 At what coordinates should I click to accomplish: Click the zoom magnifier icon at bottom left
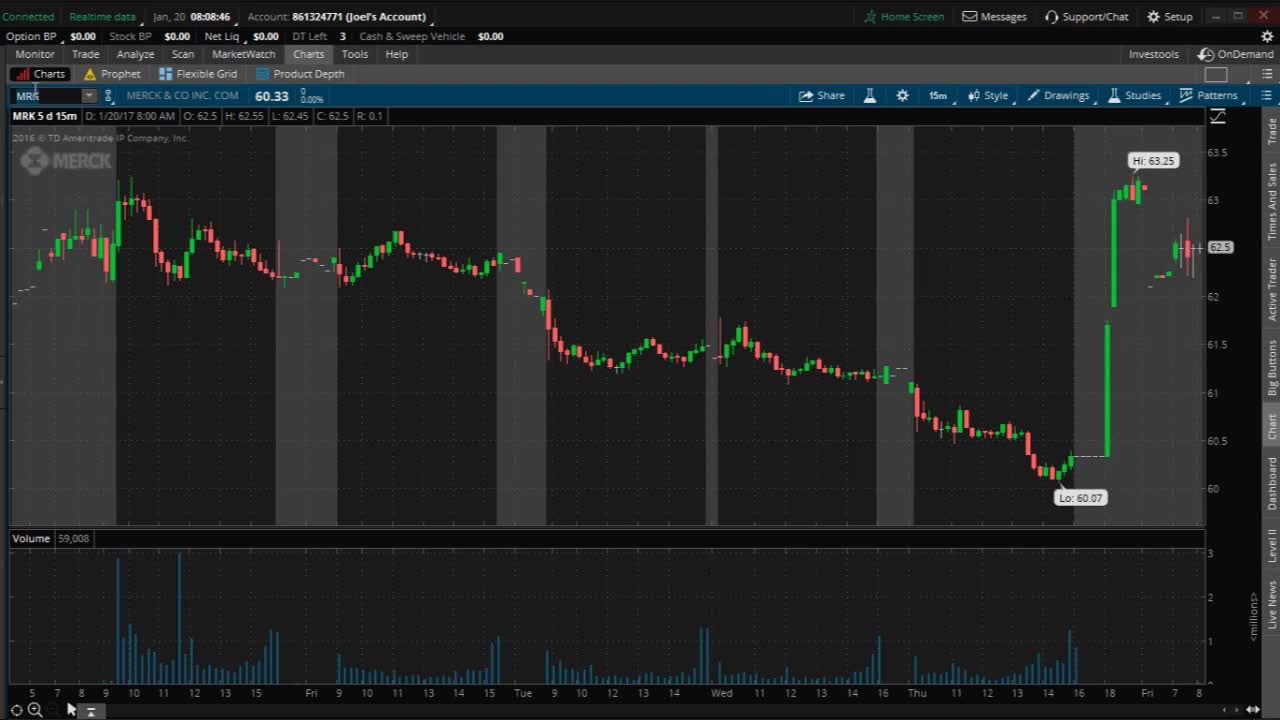point(35,710)
